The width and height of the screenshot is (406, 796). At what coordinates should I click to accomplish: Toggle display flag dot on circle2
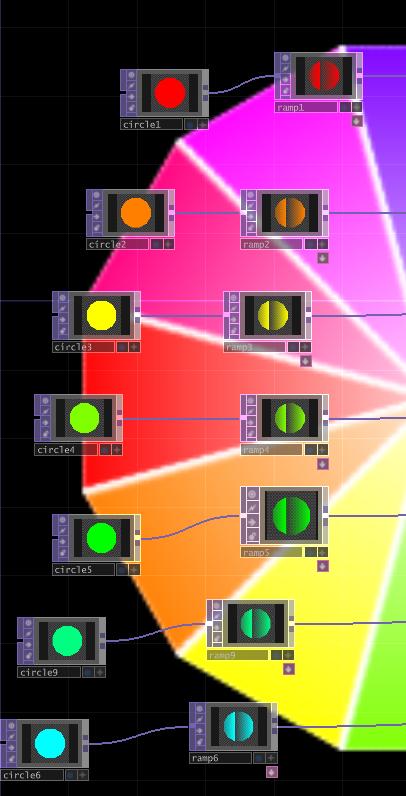click(x=157, y=244)
